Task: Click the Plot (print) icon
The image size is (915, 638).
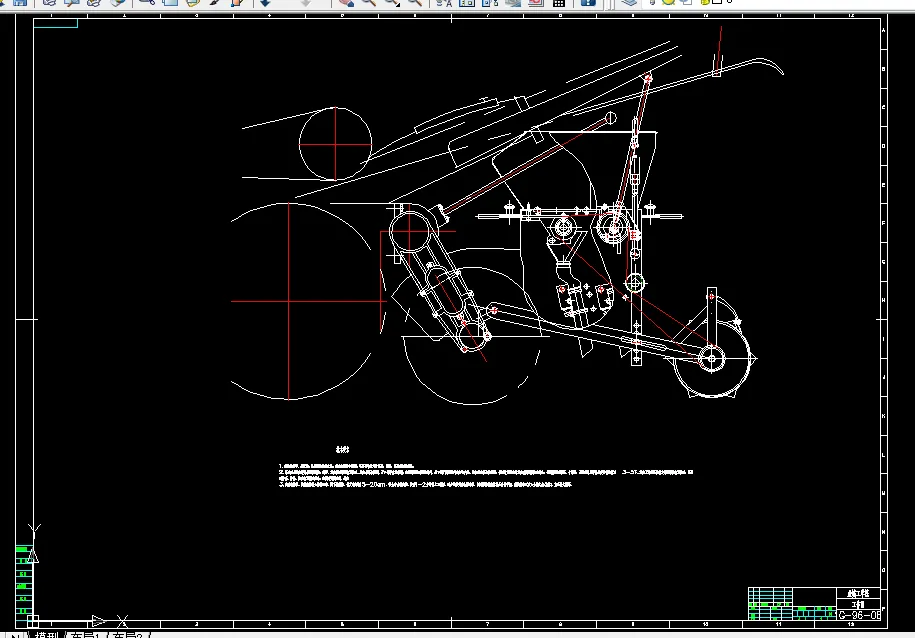Action: (48, 3)
